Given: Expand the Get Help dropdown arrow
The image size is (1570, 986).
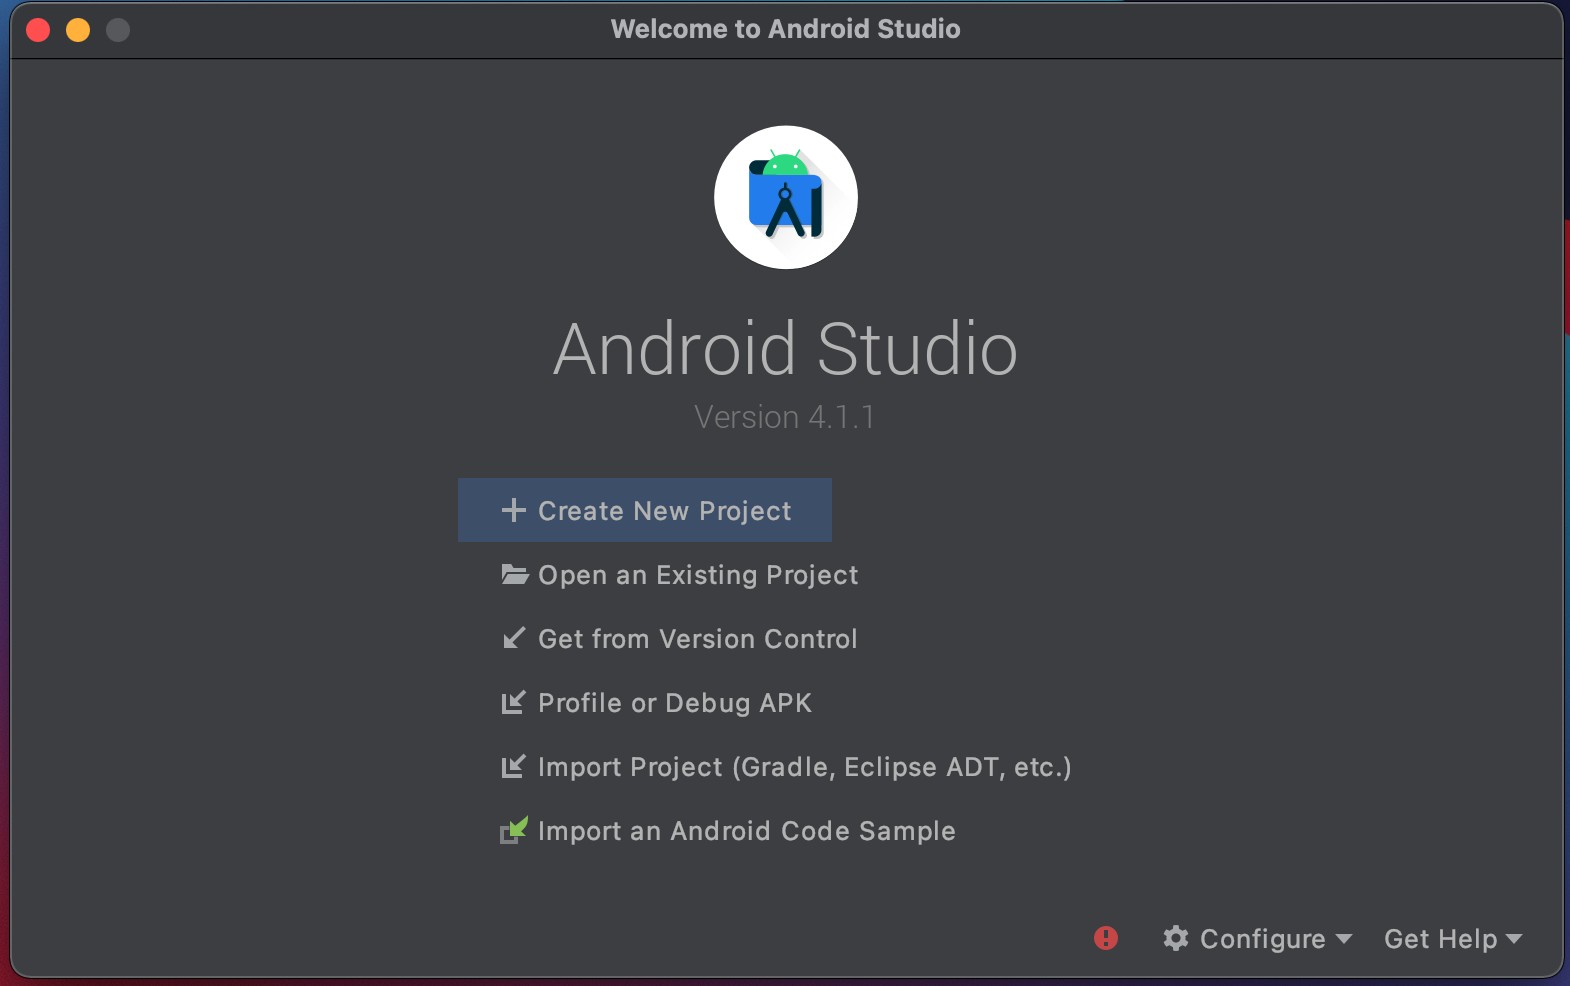Looking at the screenshot, I should [x=1514, y=939].
